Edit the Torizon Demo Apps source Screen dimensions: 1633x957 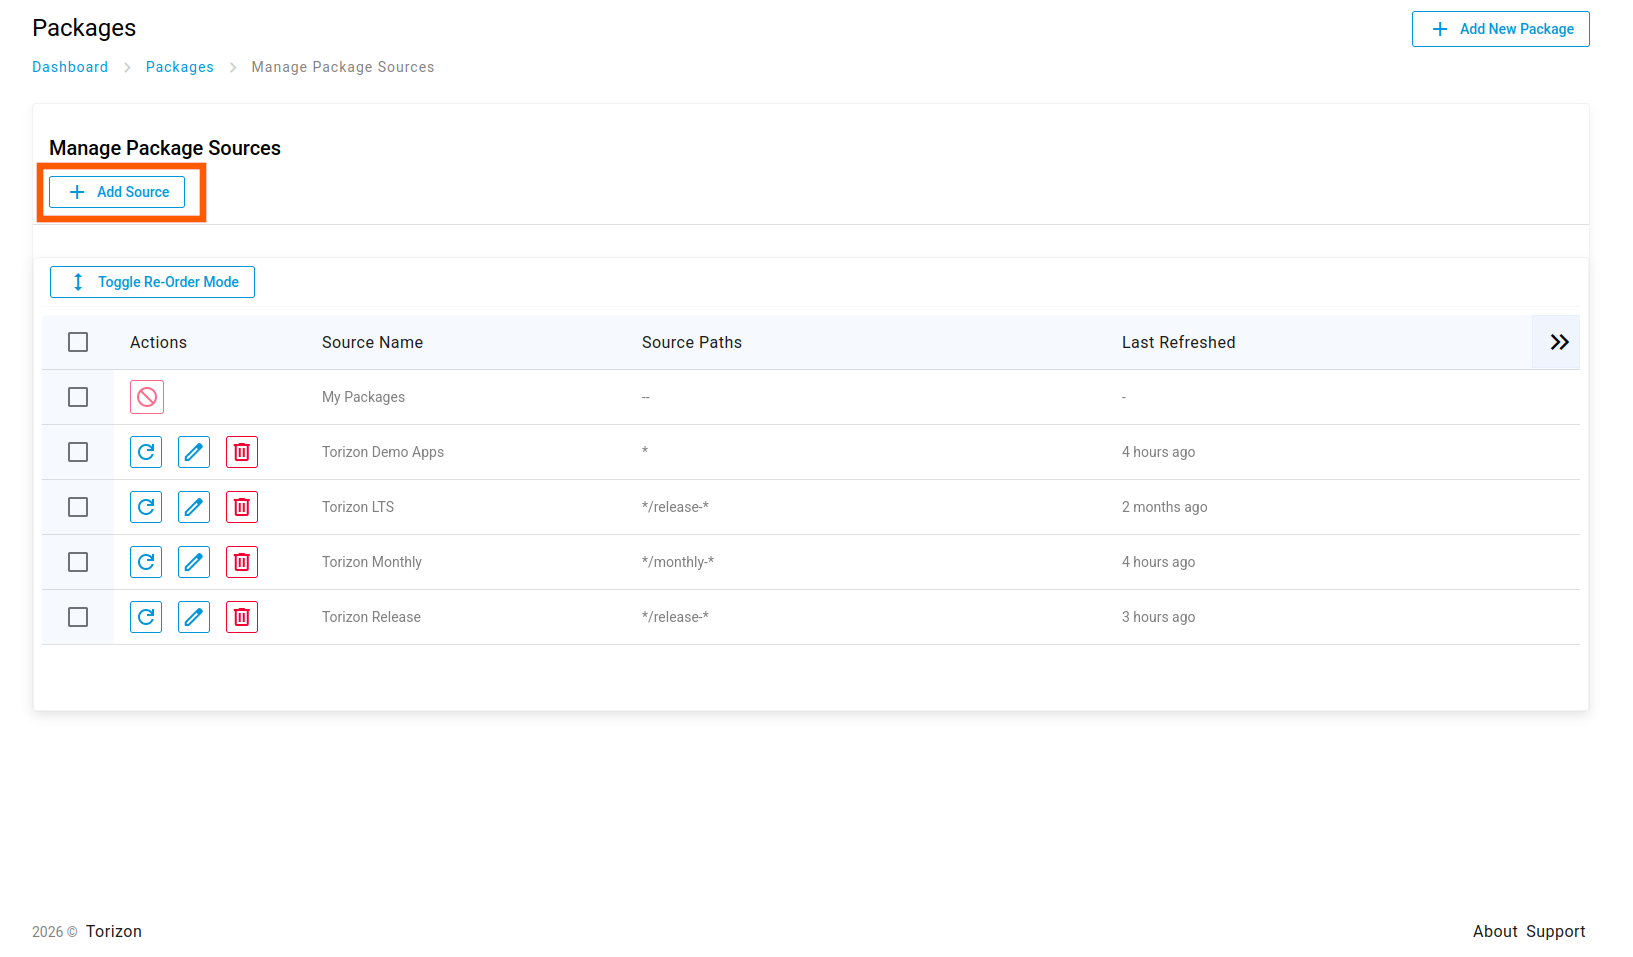(194, 452)
